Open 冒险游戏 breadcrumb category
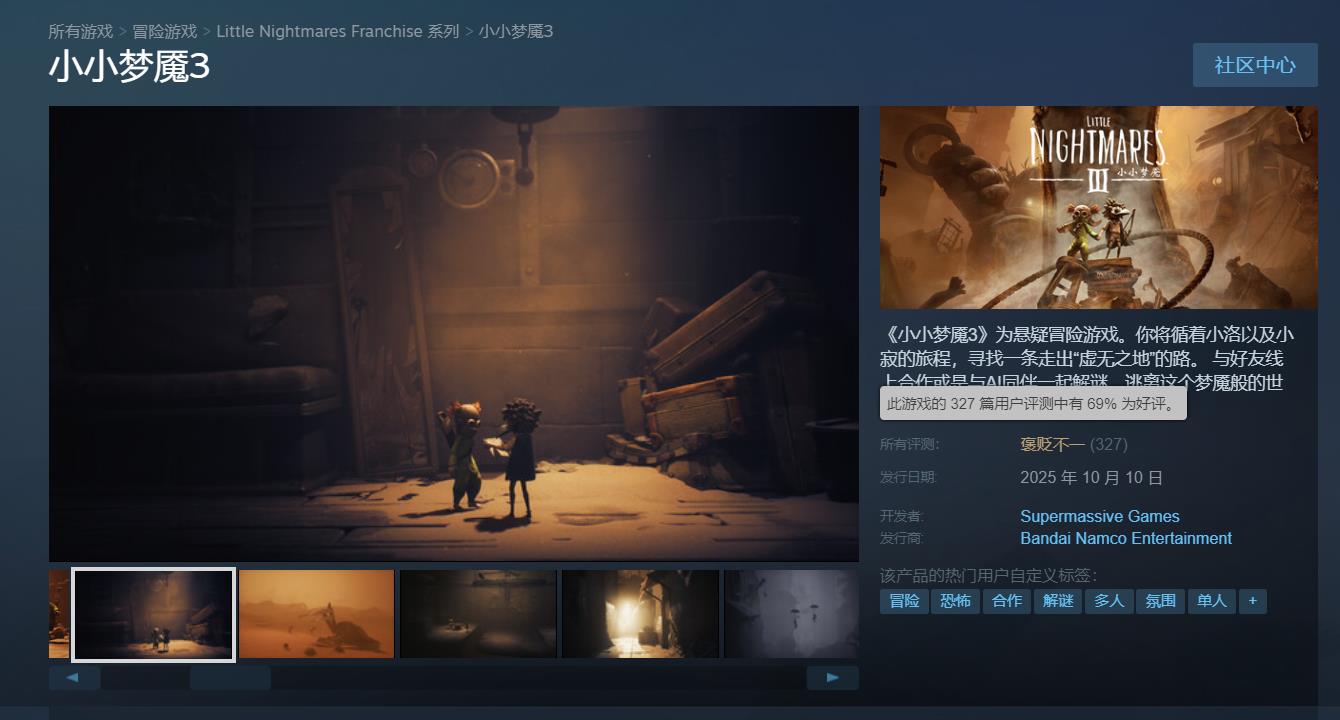 tap(165, 31)
